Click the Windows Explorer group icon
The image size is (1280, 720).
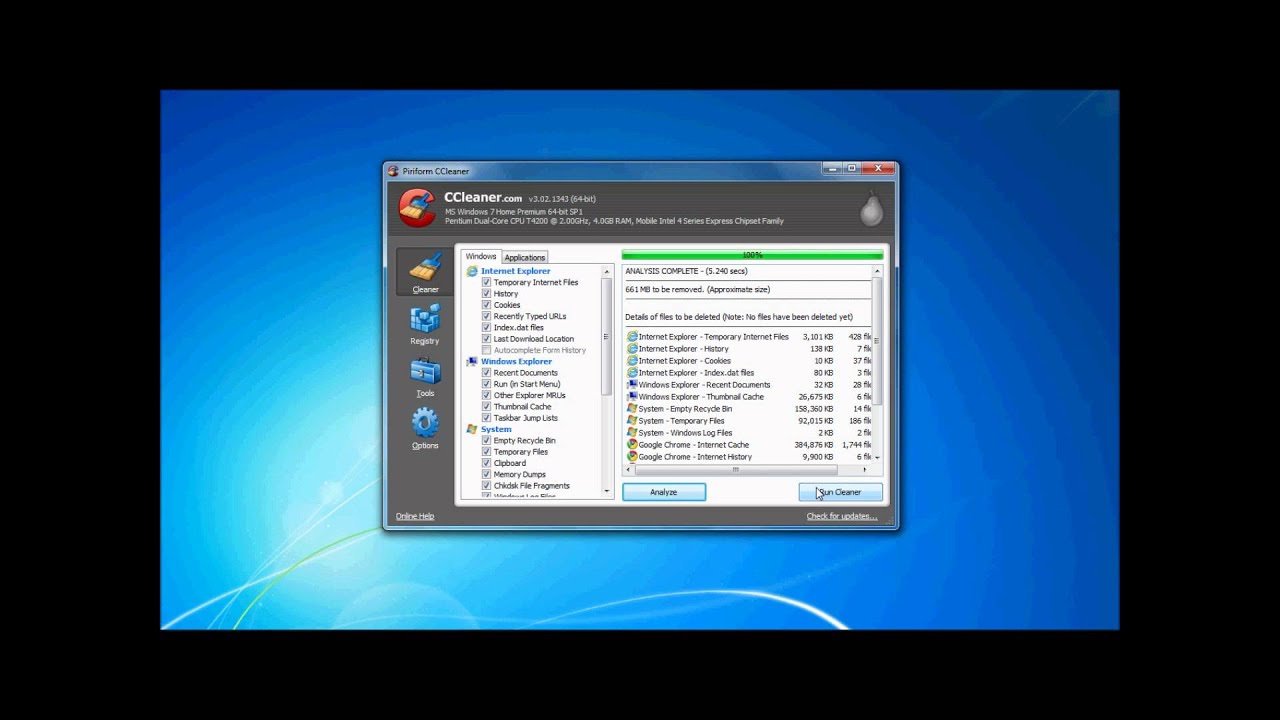tap(472, 361)
